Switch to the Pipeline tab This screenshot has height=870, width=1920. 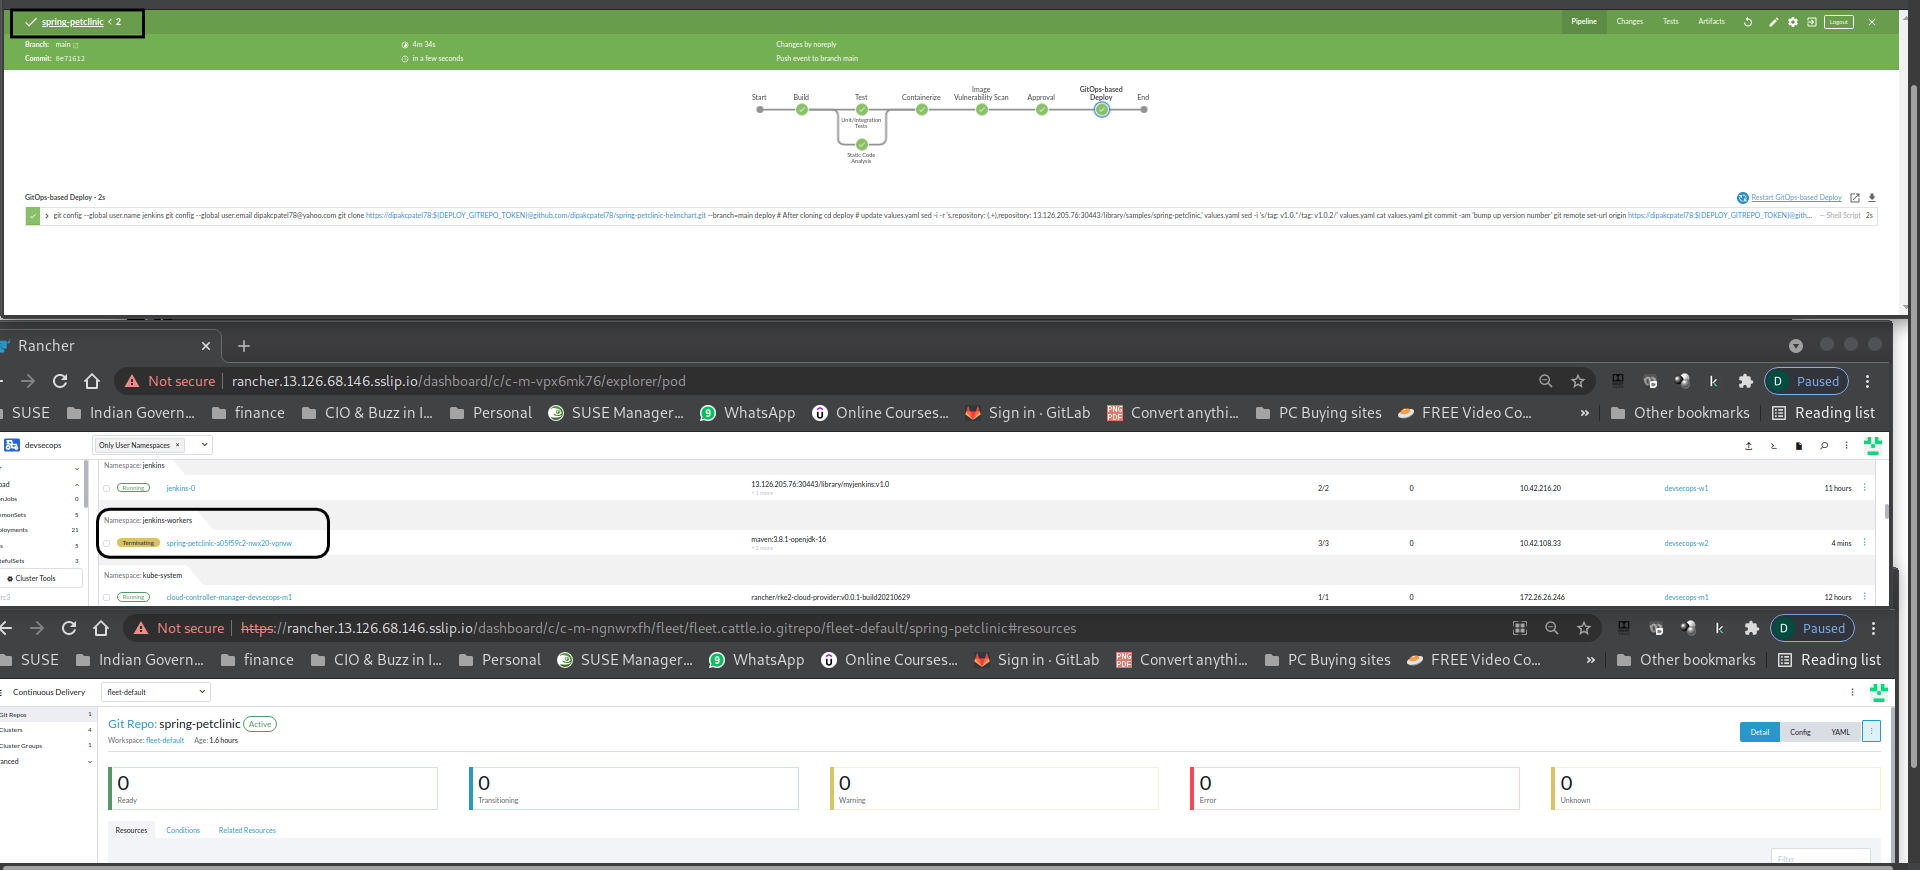(x=1584, y=21)
